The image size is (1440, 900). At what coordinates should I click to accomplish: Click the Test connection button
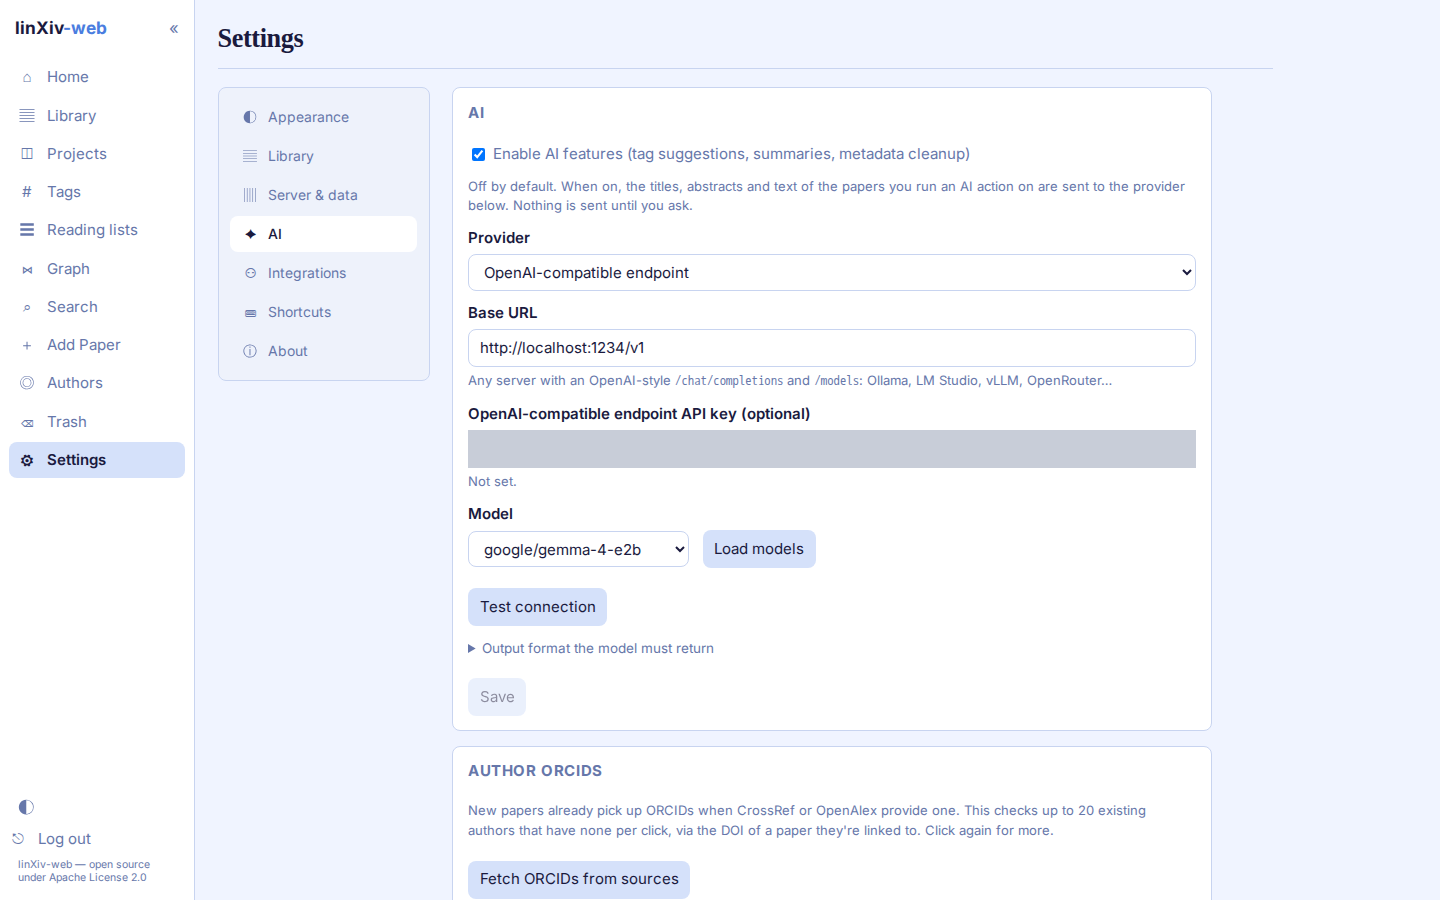click(x=537, y=607)
